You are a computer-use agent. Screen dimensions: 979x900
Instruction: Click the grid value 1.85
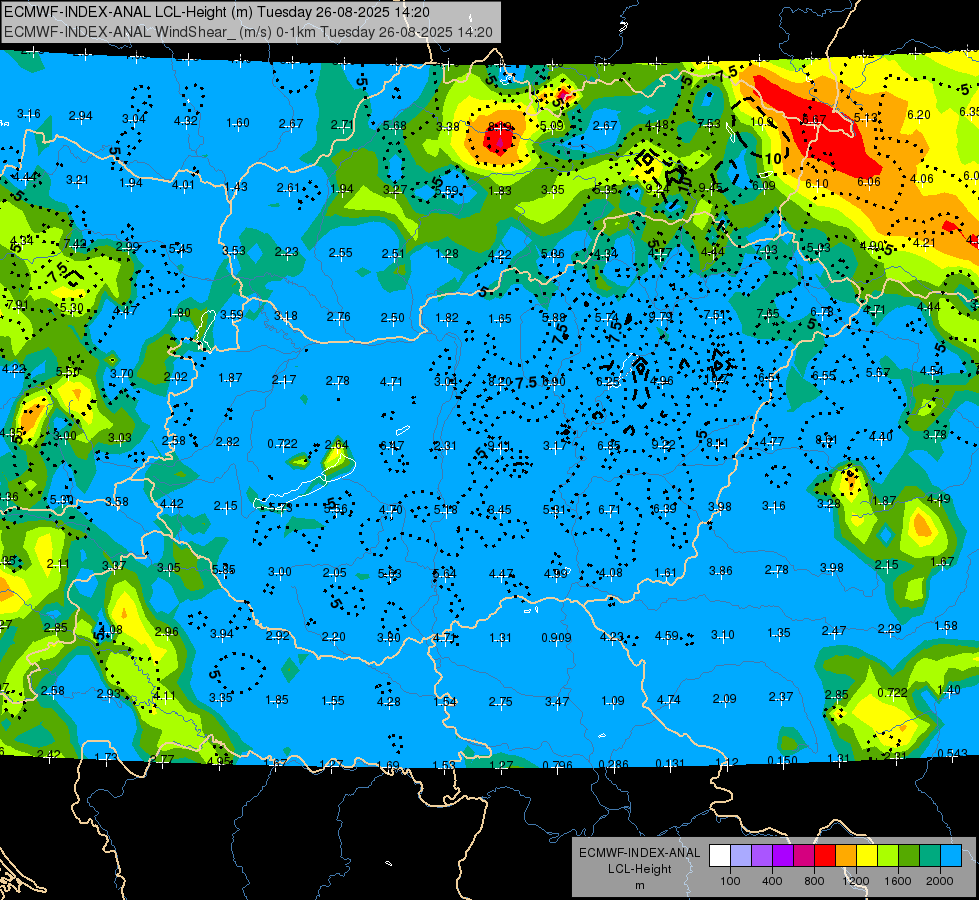[x=277, y=700]
